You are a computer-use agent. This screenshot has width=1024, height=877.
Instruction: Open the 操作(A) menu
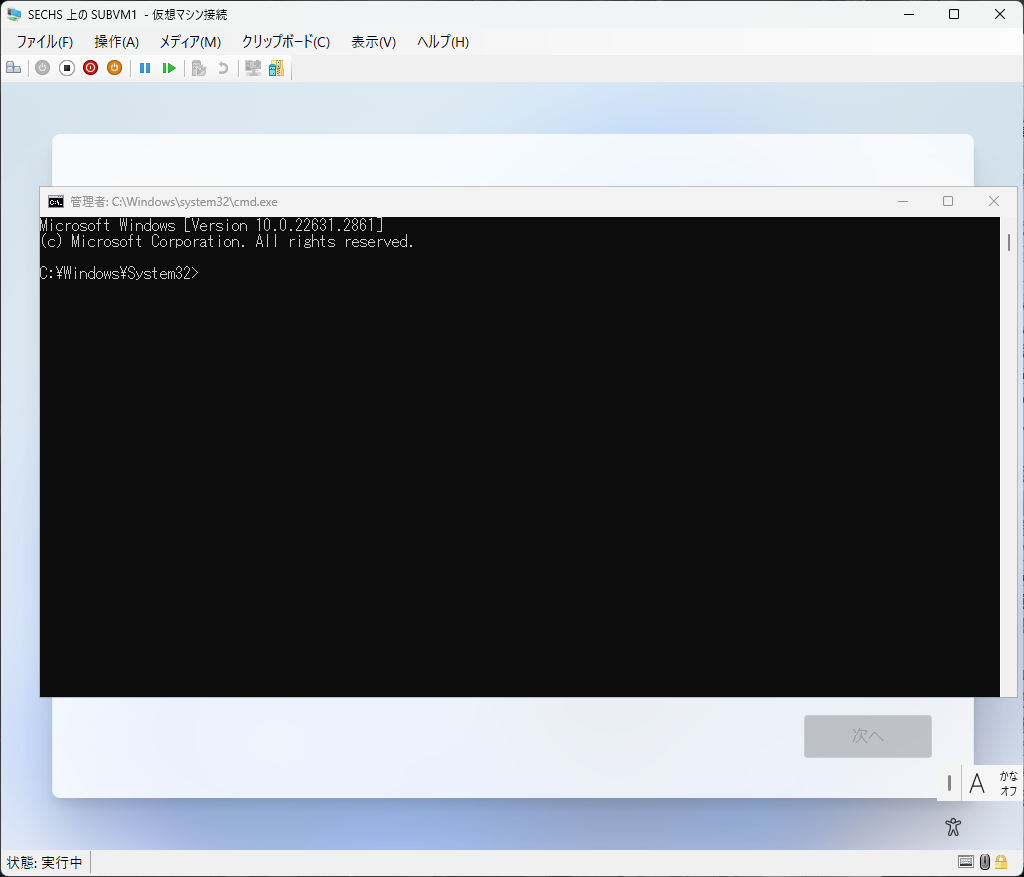tap(116, 42)
